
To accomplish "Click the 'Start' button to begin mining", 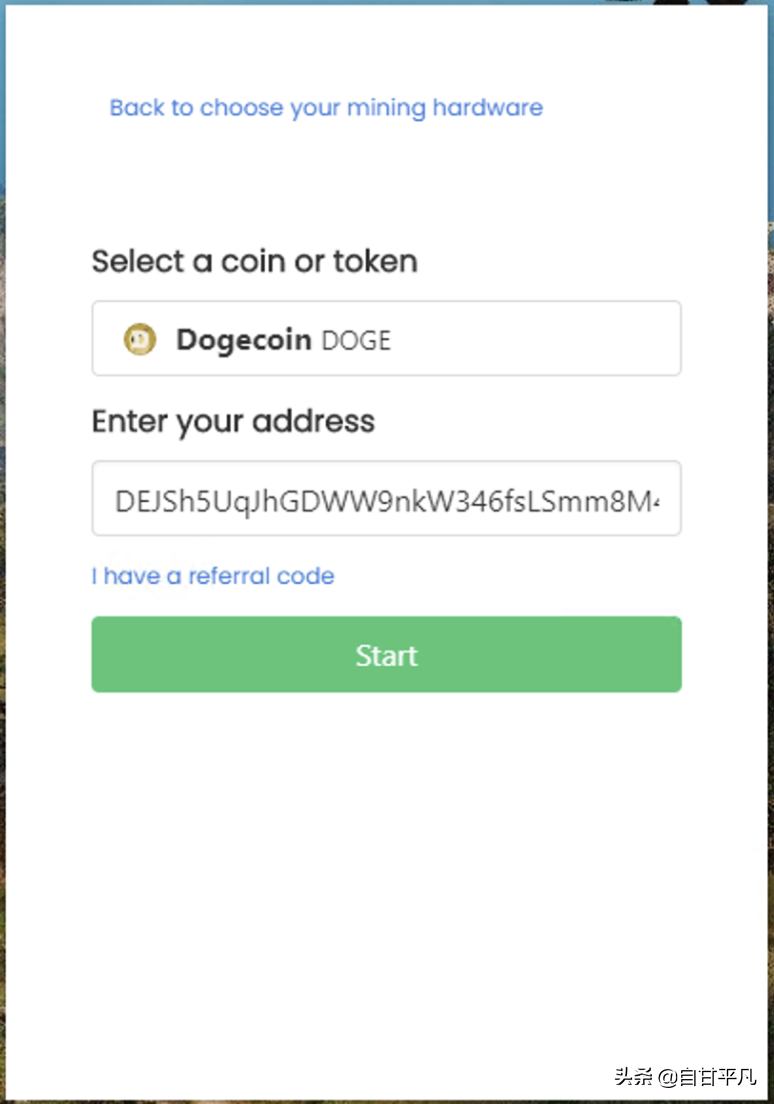I will click(386, 654).
